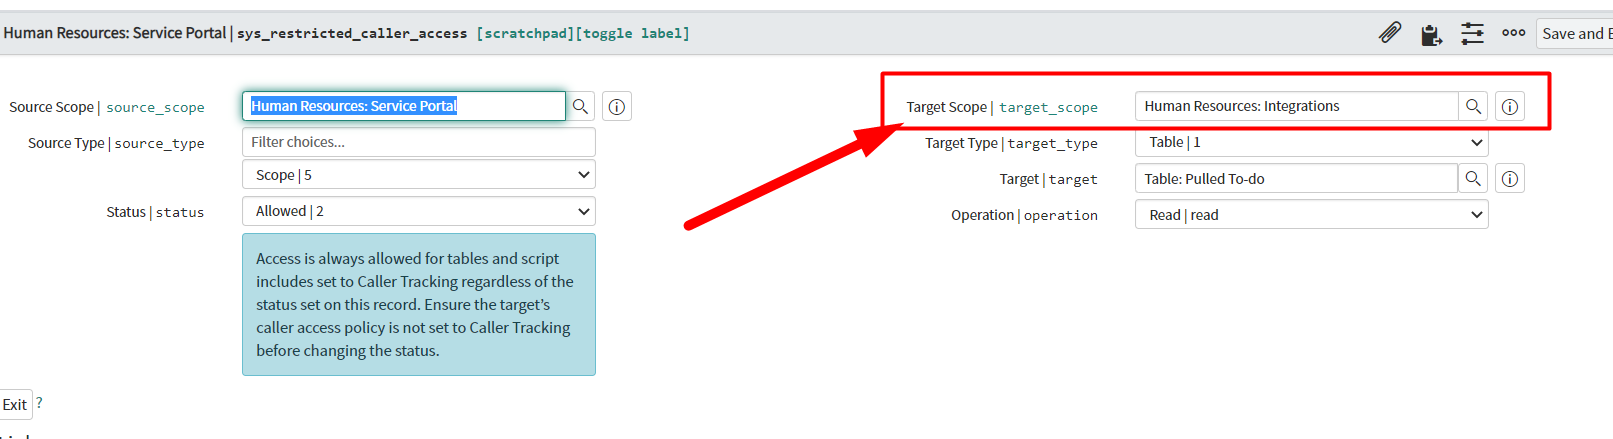Click the [toggle label] link in header
The width and height of the screenshot is (1613, 439).
click(632, 33)
